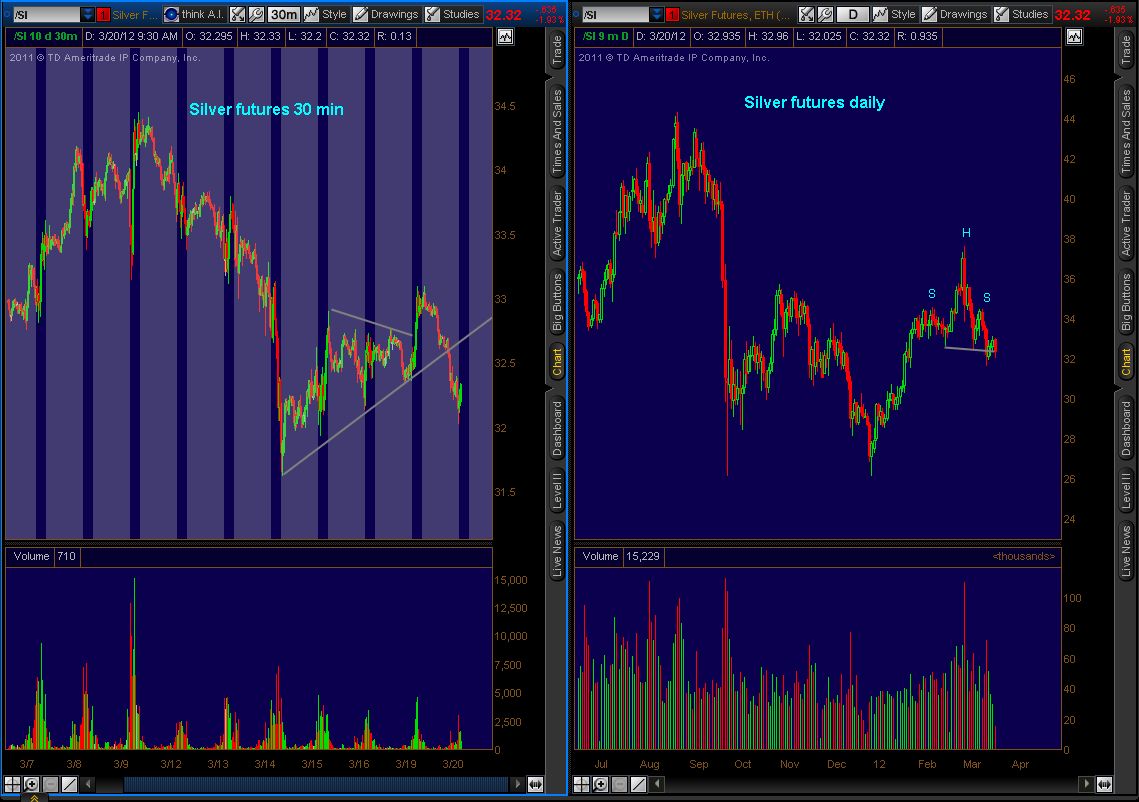Open the Dashboard tab on right sidebar

click(1126, 428)
